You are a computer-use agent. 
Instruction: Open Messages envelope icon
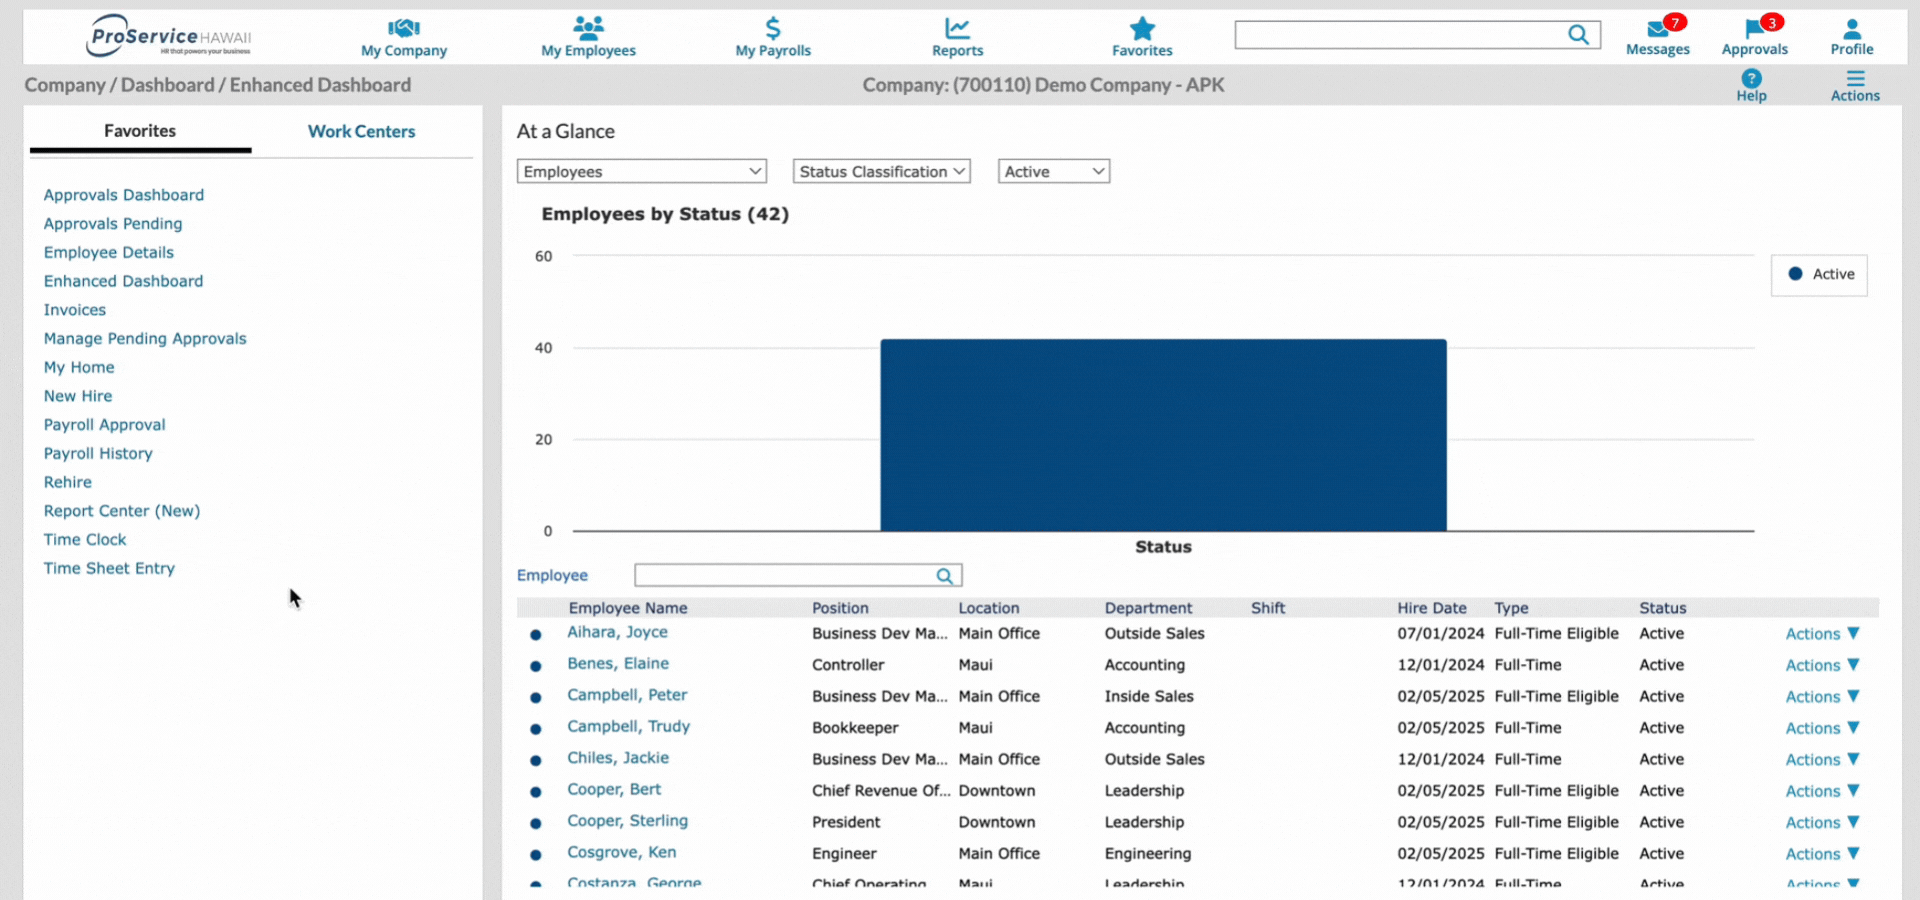pyautogui.click(x=1658, y=28)
